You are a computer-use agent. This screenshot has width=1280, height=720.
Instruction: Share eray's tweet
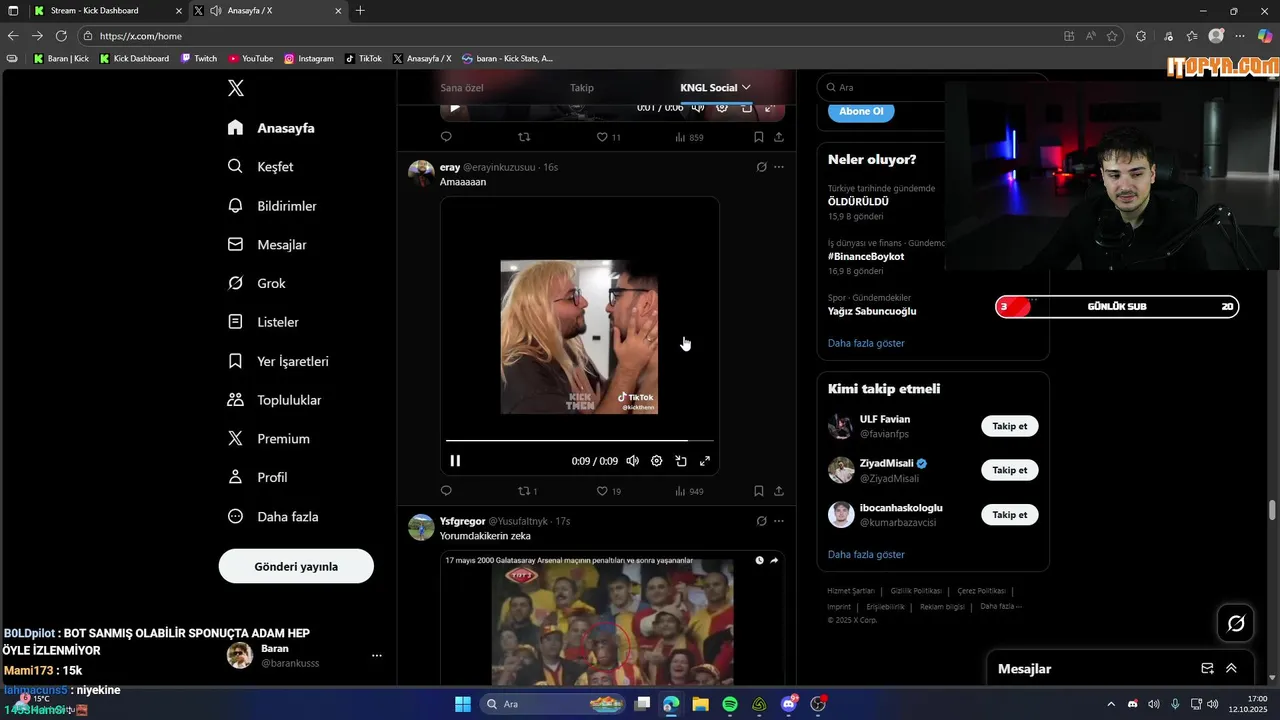[x=779, y=491]
